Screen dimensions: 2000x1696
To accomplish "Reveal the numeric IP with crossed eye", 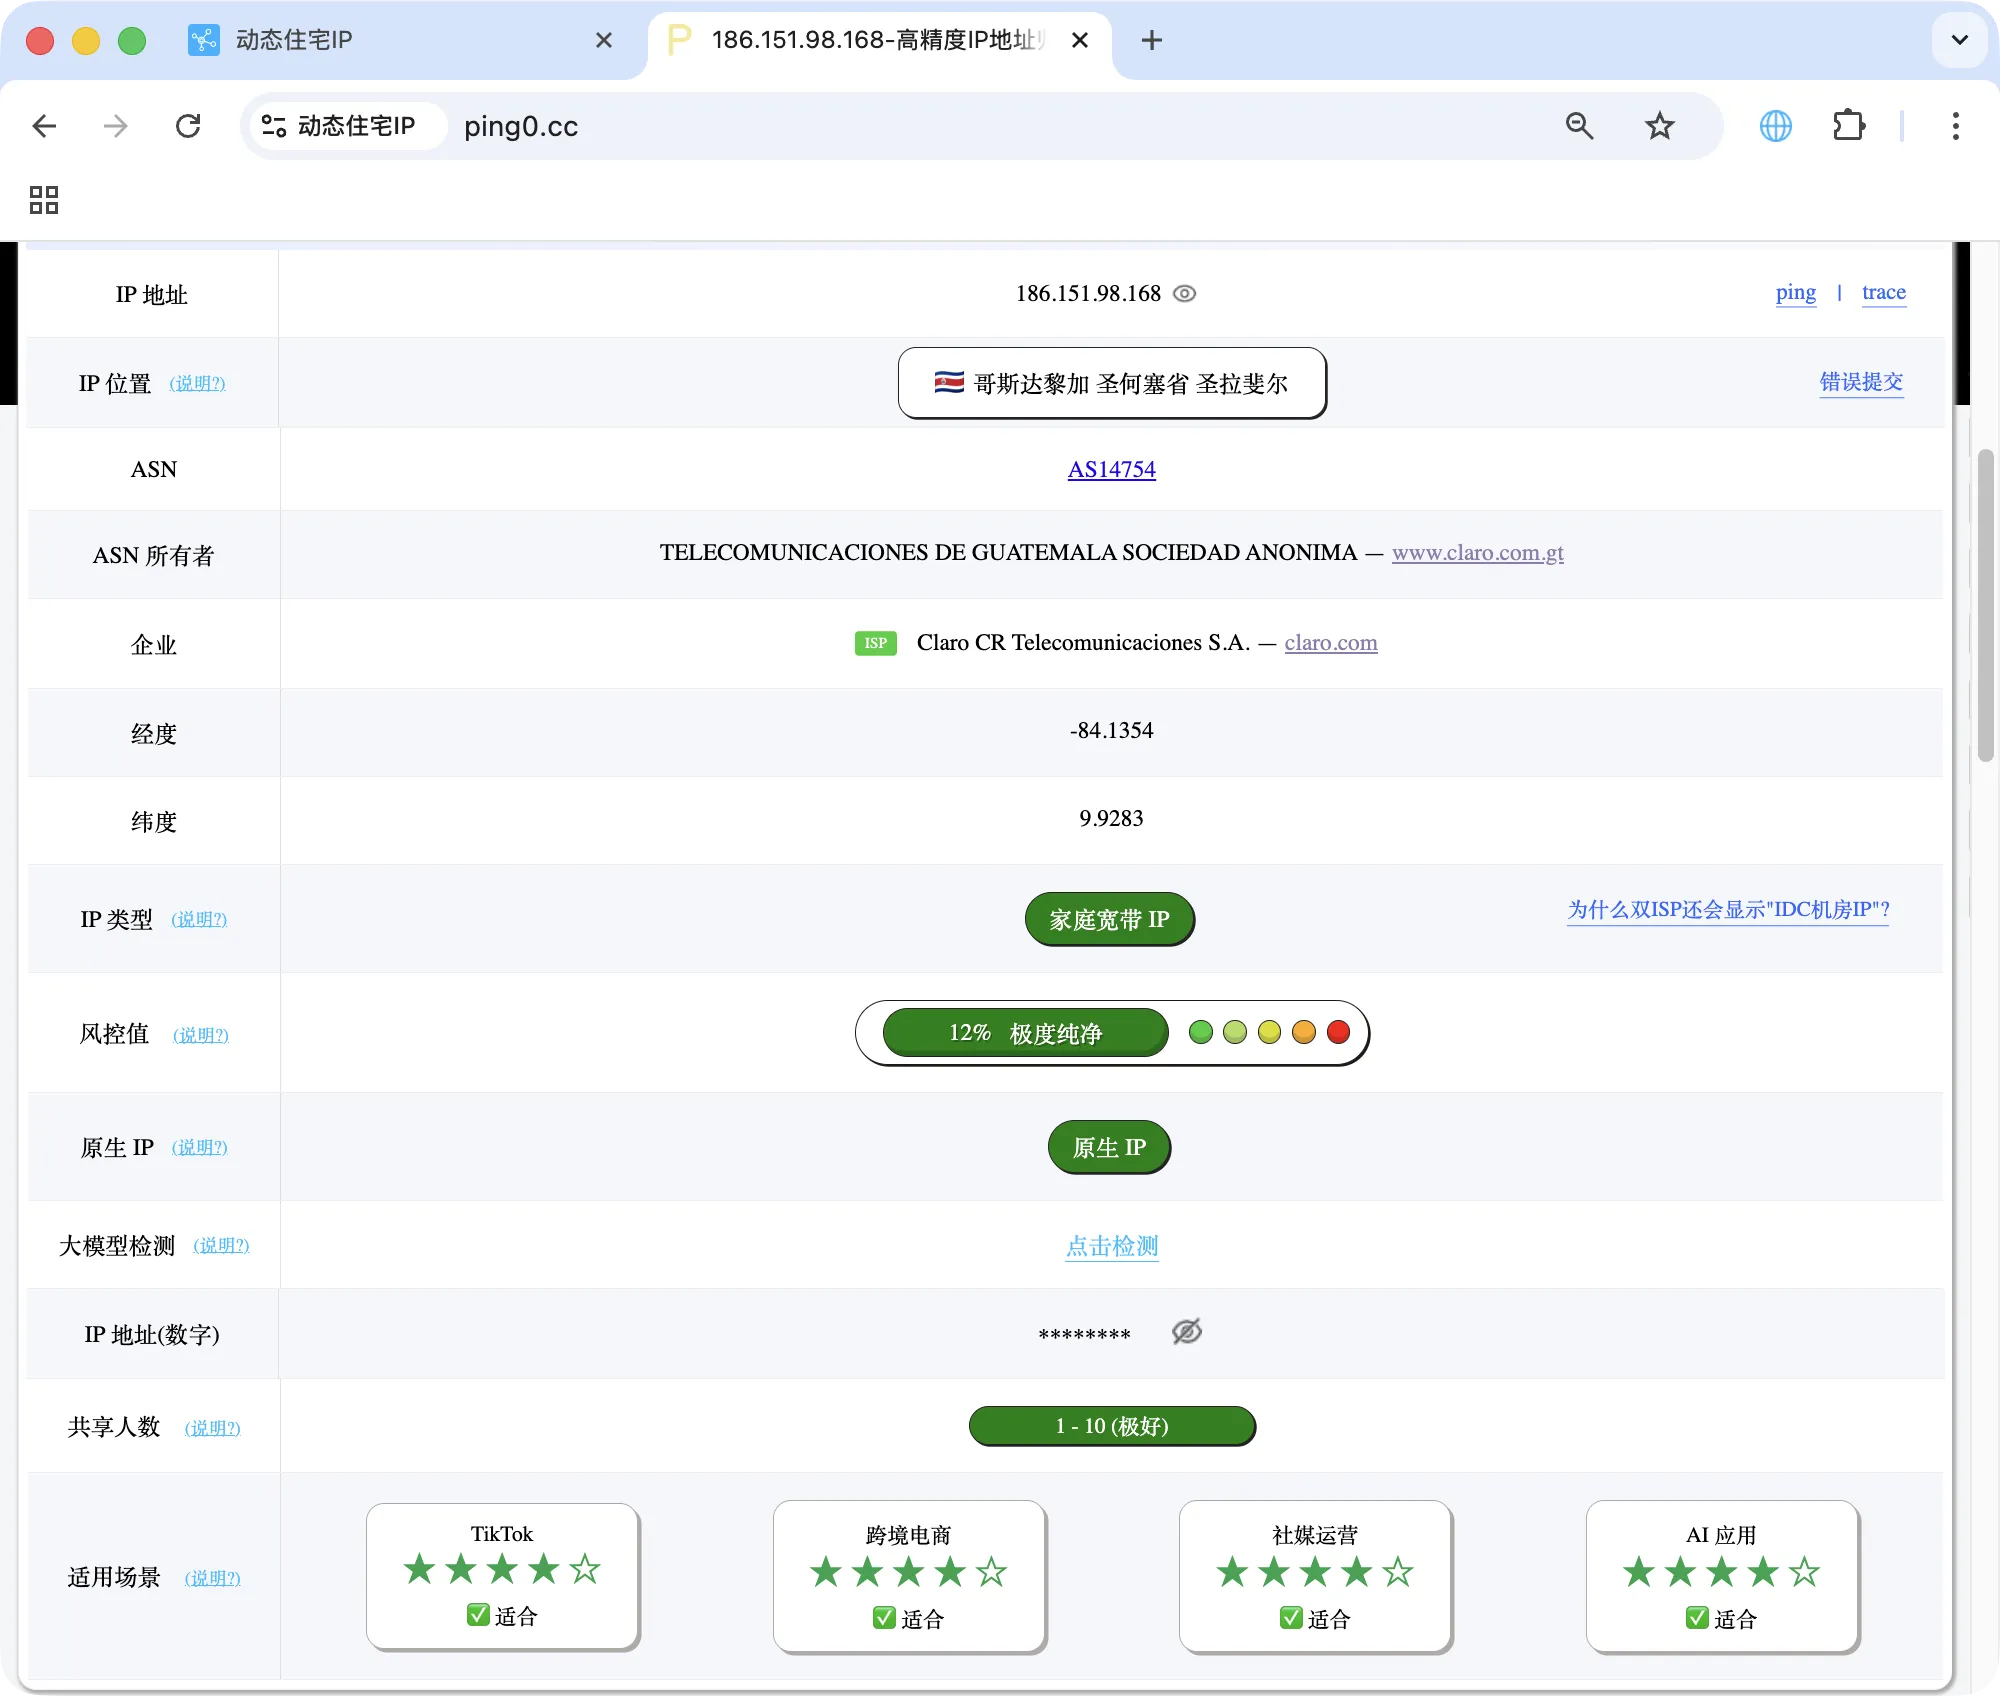I will [1186, 1332].
